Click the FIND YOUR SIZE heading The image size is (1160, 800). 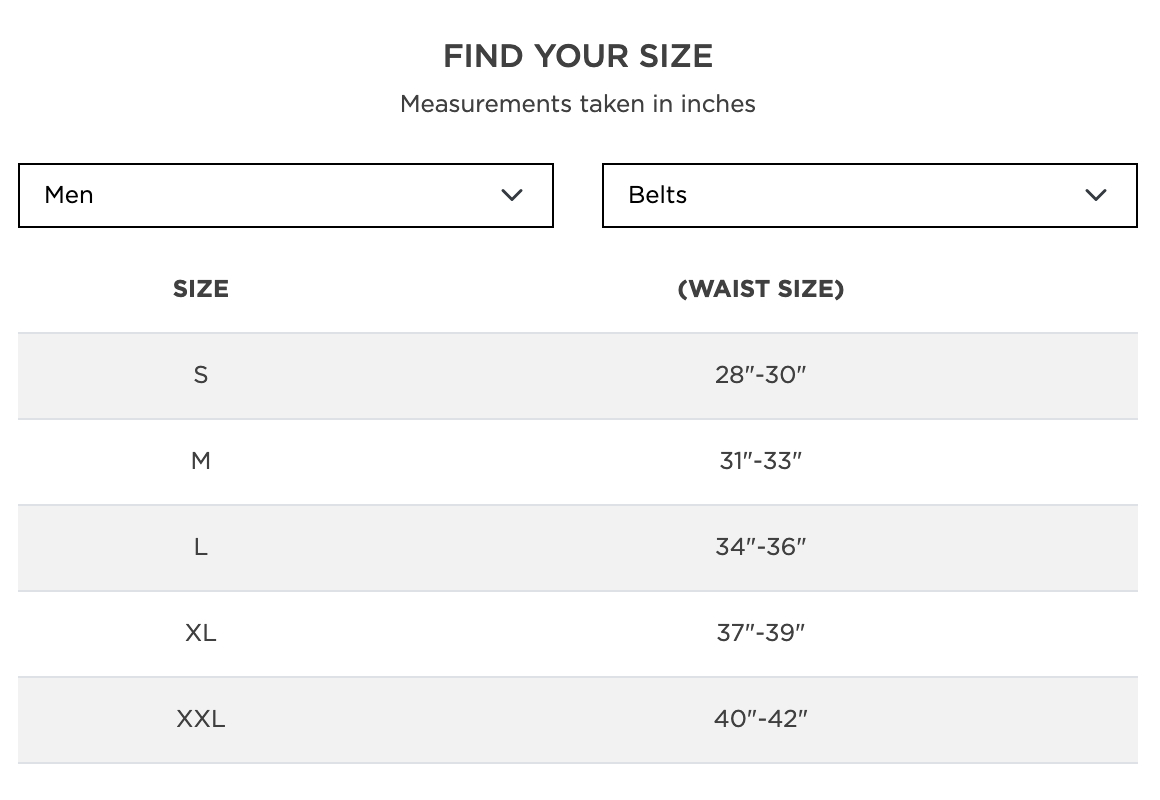pos(578,56)
